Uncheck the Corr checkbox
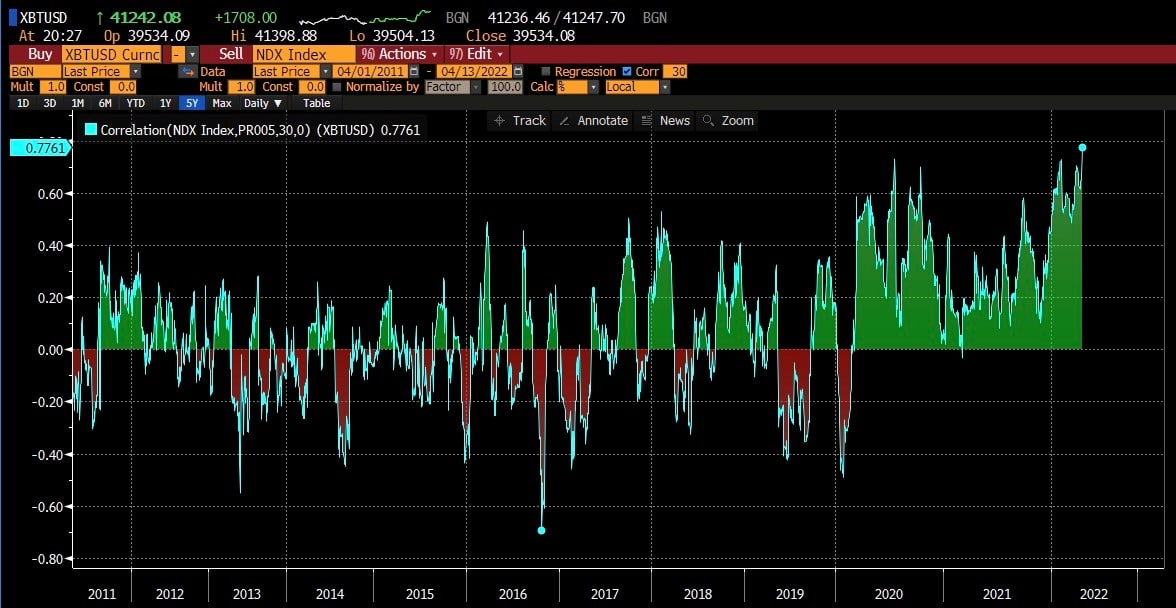This screenshot has height=608, width=1176. pos(627,72)
